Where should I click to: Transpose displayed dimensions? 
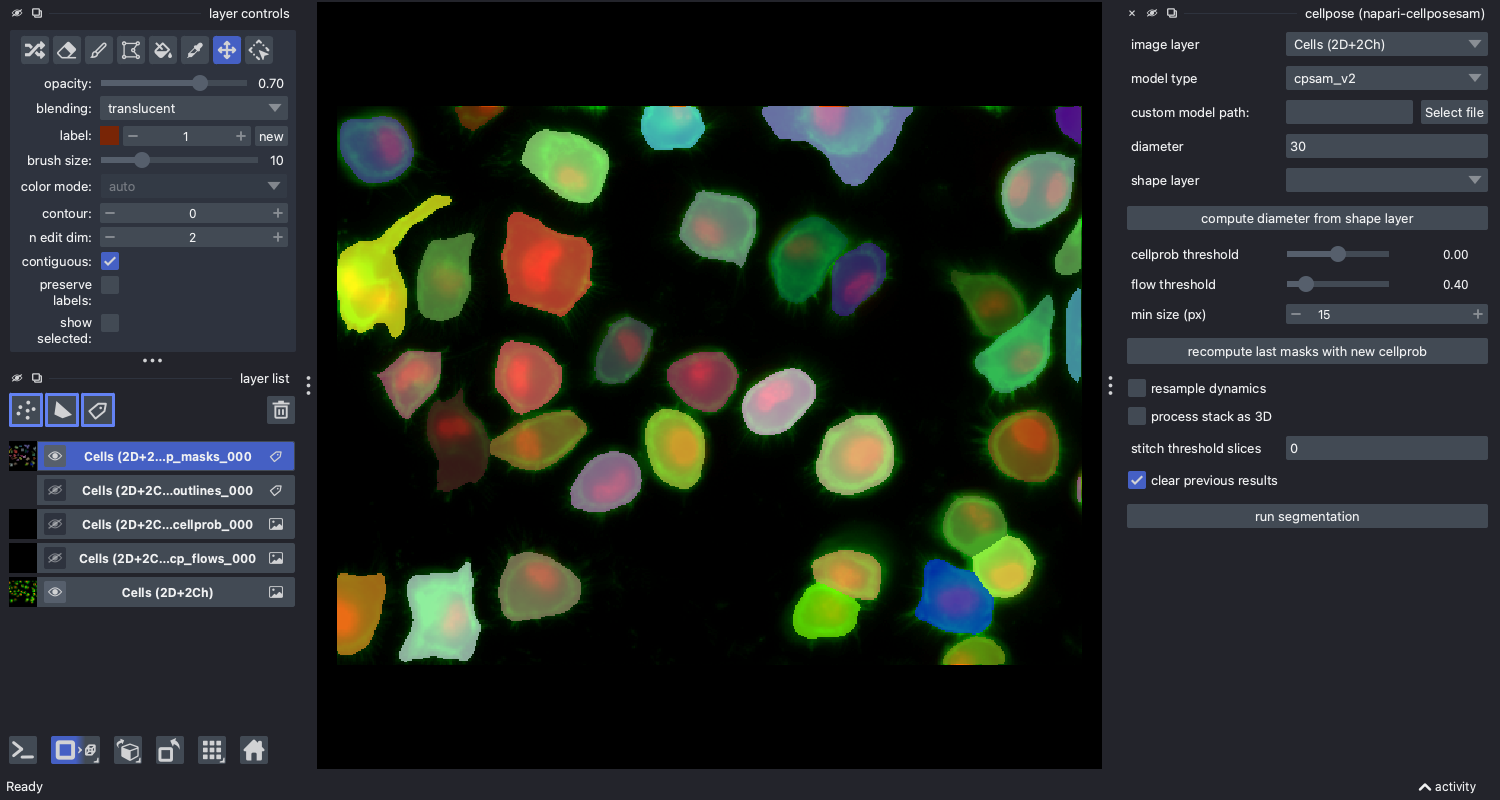coord(170,750)
